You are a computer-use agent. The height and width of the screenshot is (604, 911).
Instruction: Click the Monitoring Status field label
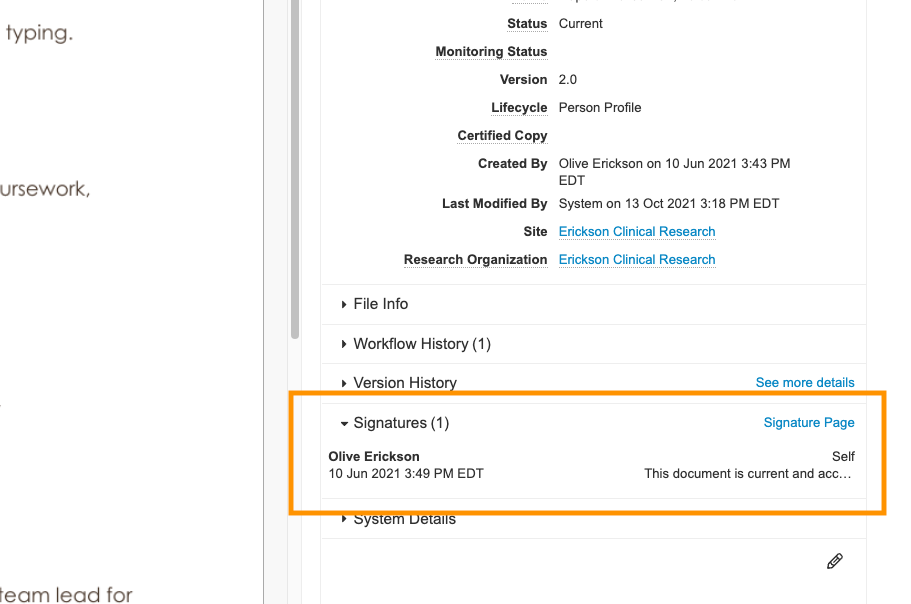tap(491, 52)
